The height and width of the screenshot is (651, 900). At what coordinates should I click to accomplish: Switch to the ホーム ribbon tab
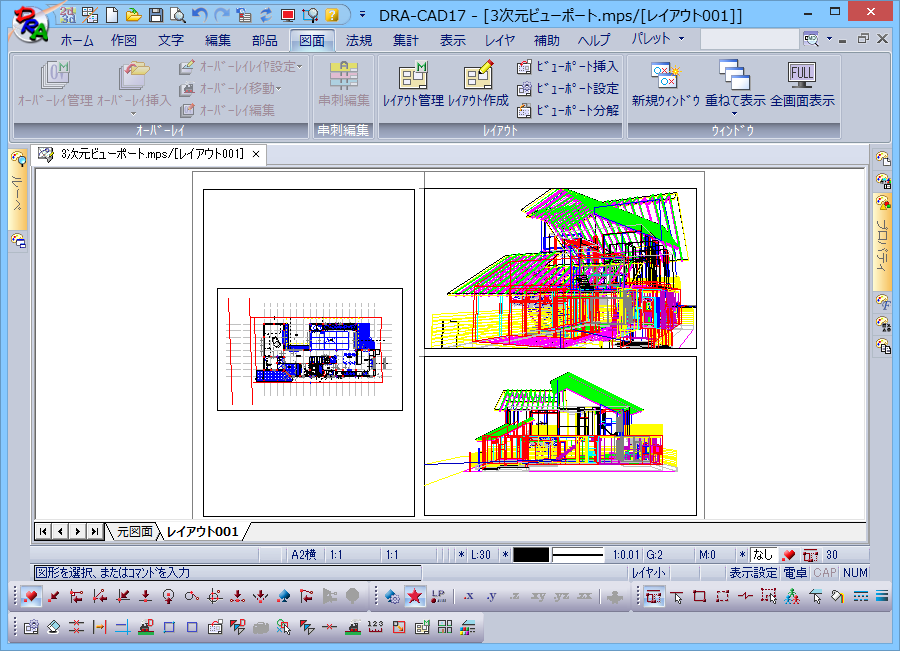click(x=77, y=40)
